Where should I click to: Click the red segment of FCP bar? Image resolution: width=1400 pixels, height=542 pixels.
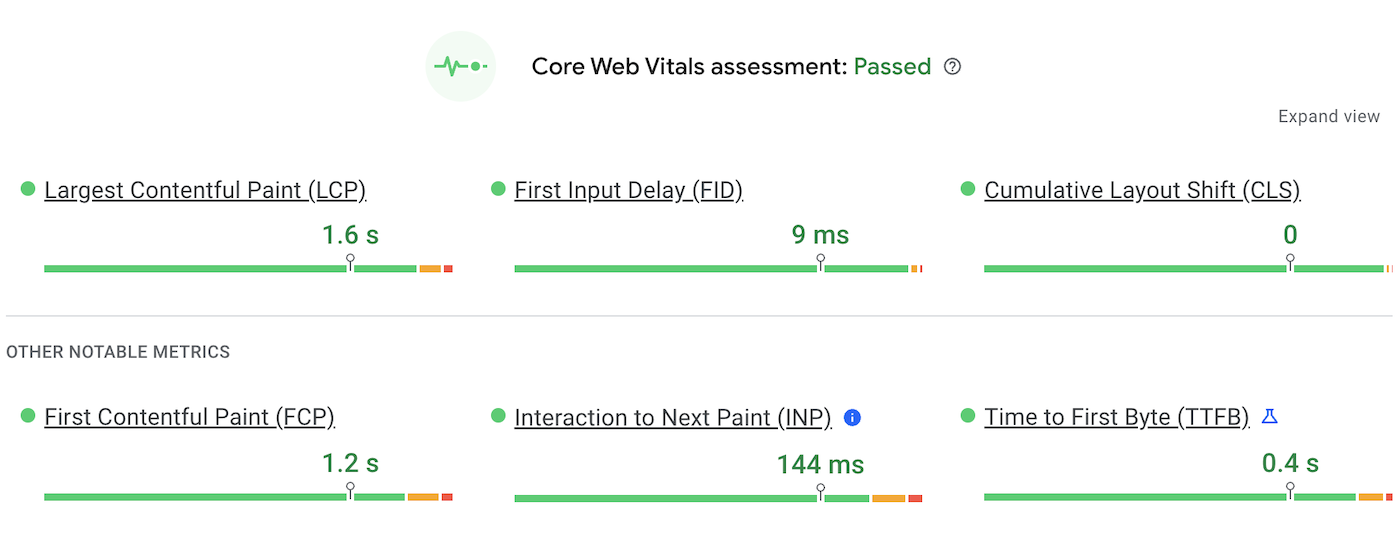click(x=447, y=497)
